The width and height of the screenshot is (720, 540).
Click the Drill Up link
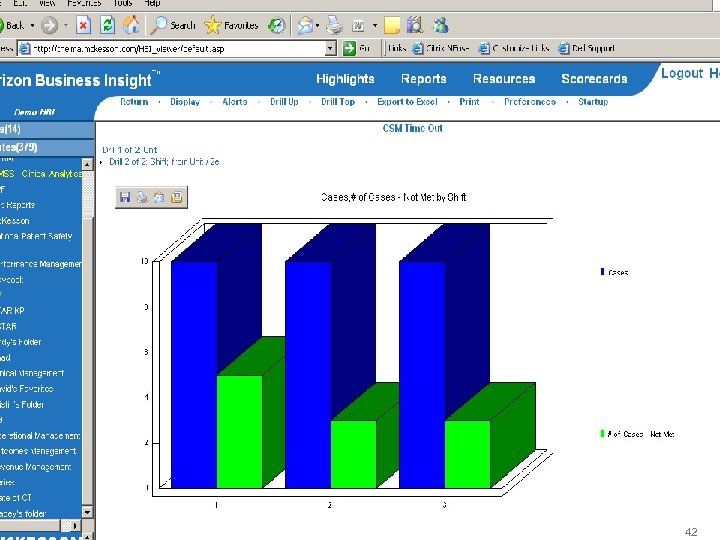click(x=284, y=102)
